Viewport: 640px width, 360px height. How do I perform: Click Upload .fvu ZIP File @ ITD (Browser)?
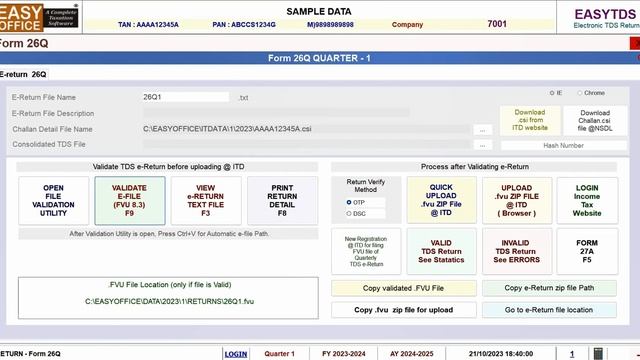click(517, 200)
